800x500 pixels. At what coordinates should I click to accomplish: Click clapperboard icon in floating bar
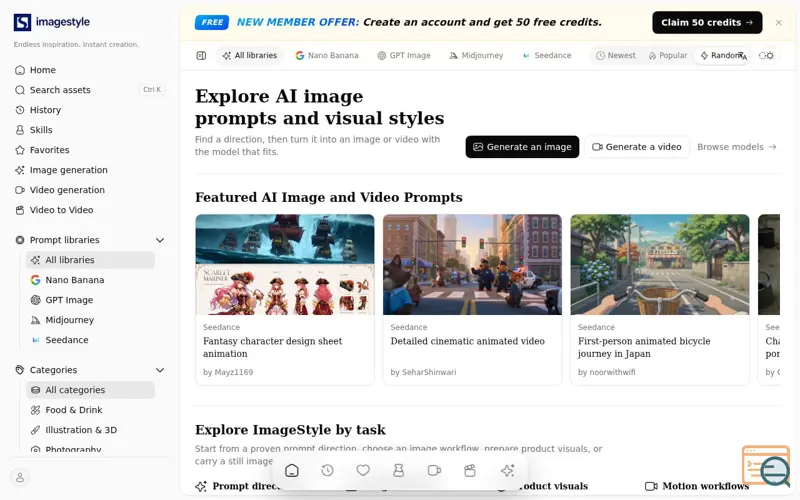click(470, 470)
